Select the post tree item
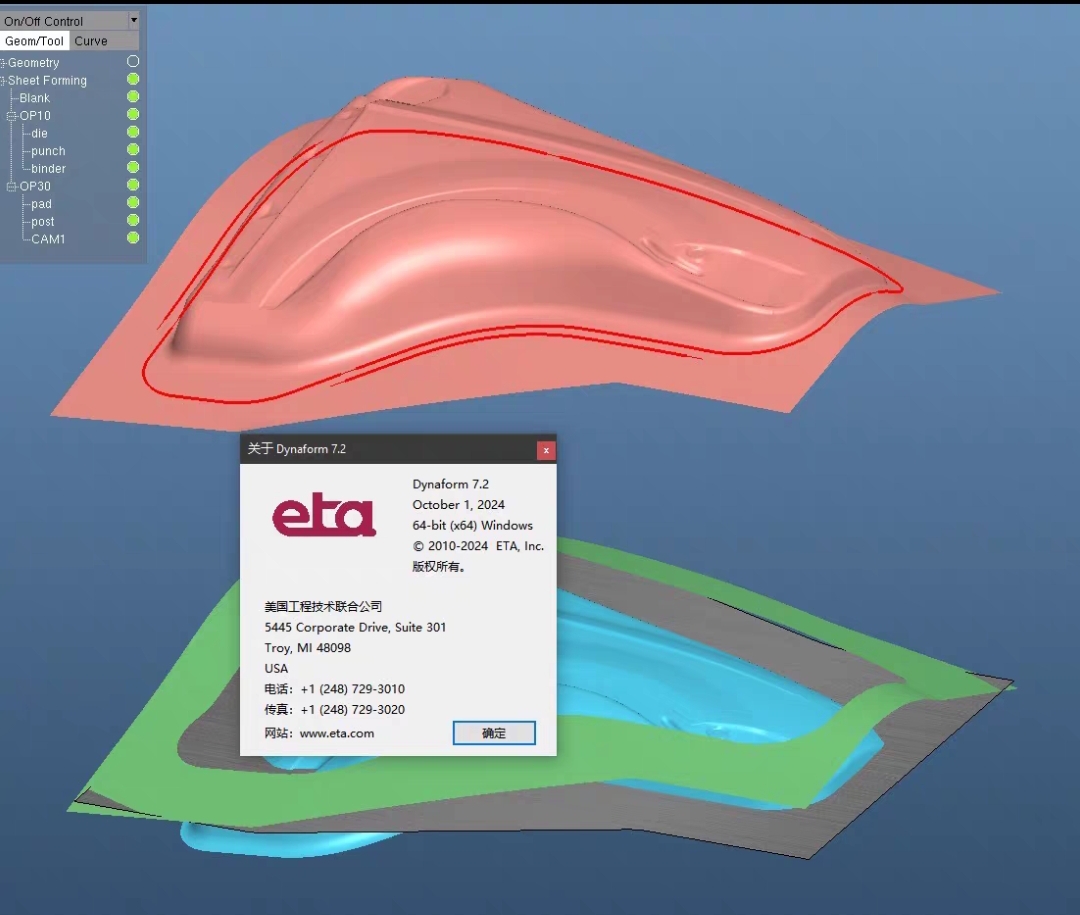 click(43, 222)
